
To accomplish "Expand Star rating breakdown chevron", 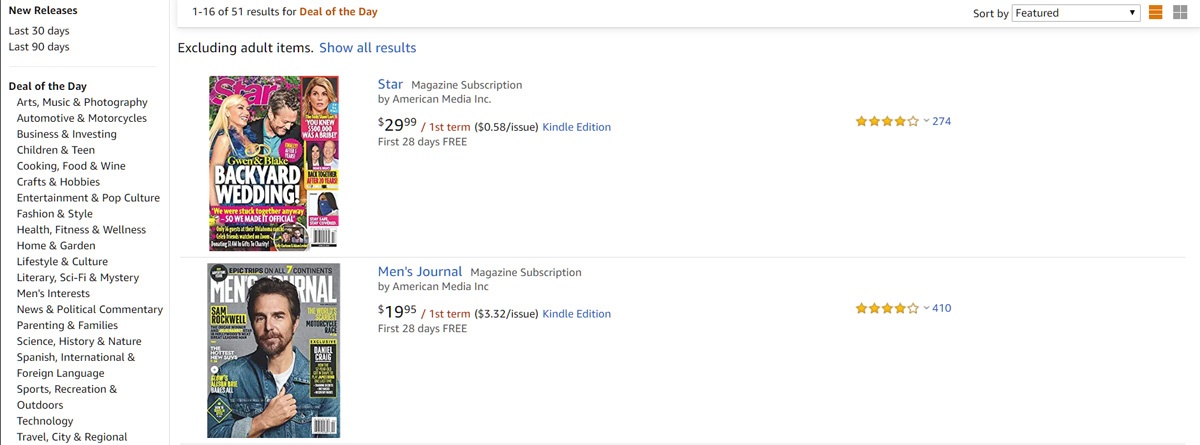I will 926,121.
